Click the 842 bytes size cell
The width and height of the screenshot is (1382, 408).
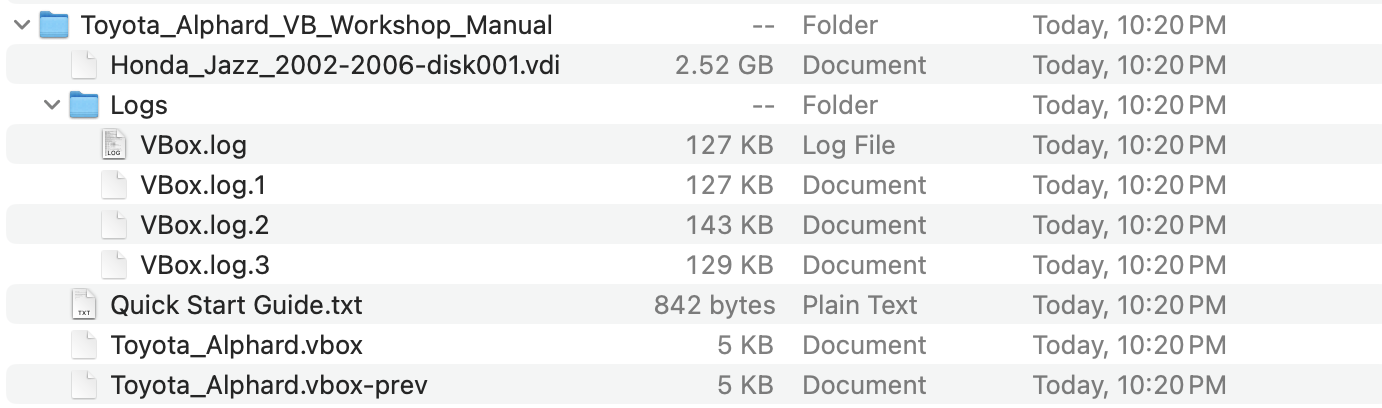tap(714, 305)
